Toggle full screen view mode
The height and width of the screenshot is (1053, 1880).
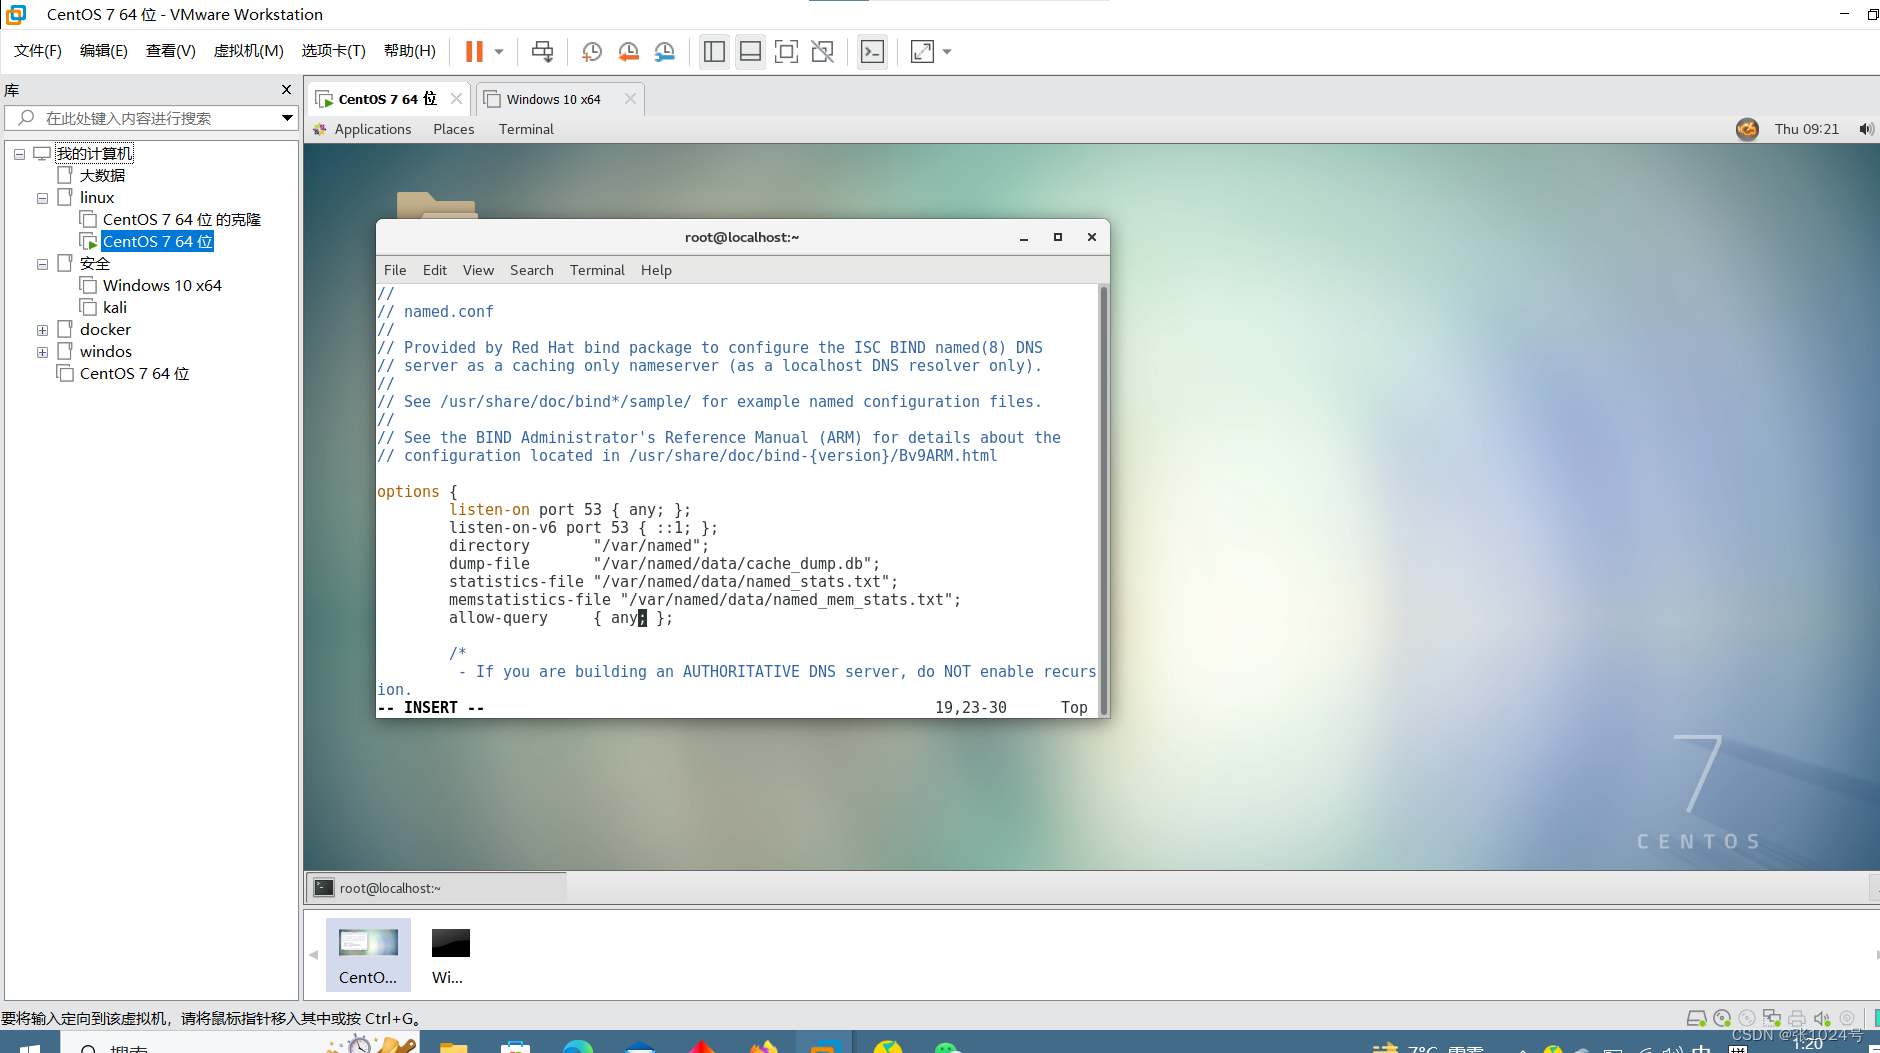786,51
